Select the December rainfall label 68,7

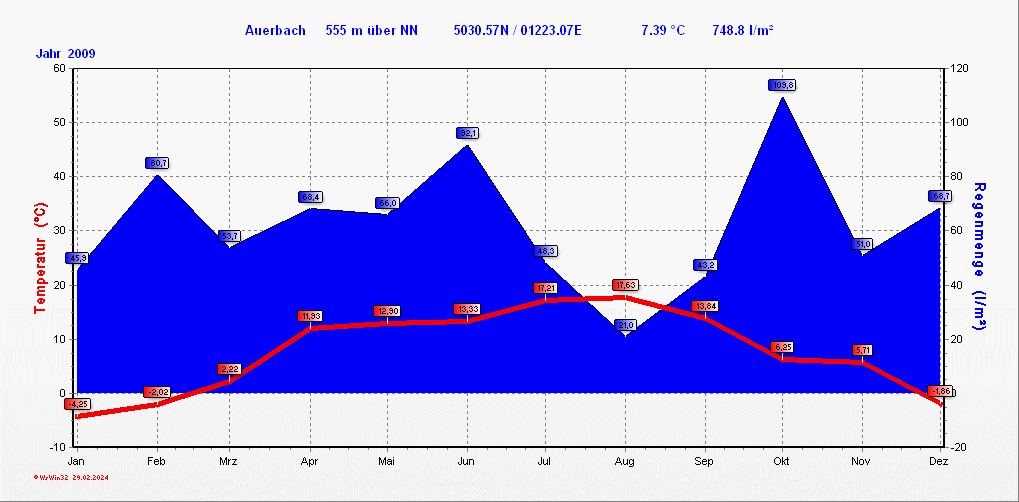940,196
